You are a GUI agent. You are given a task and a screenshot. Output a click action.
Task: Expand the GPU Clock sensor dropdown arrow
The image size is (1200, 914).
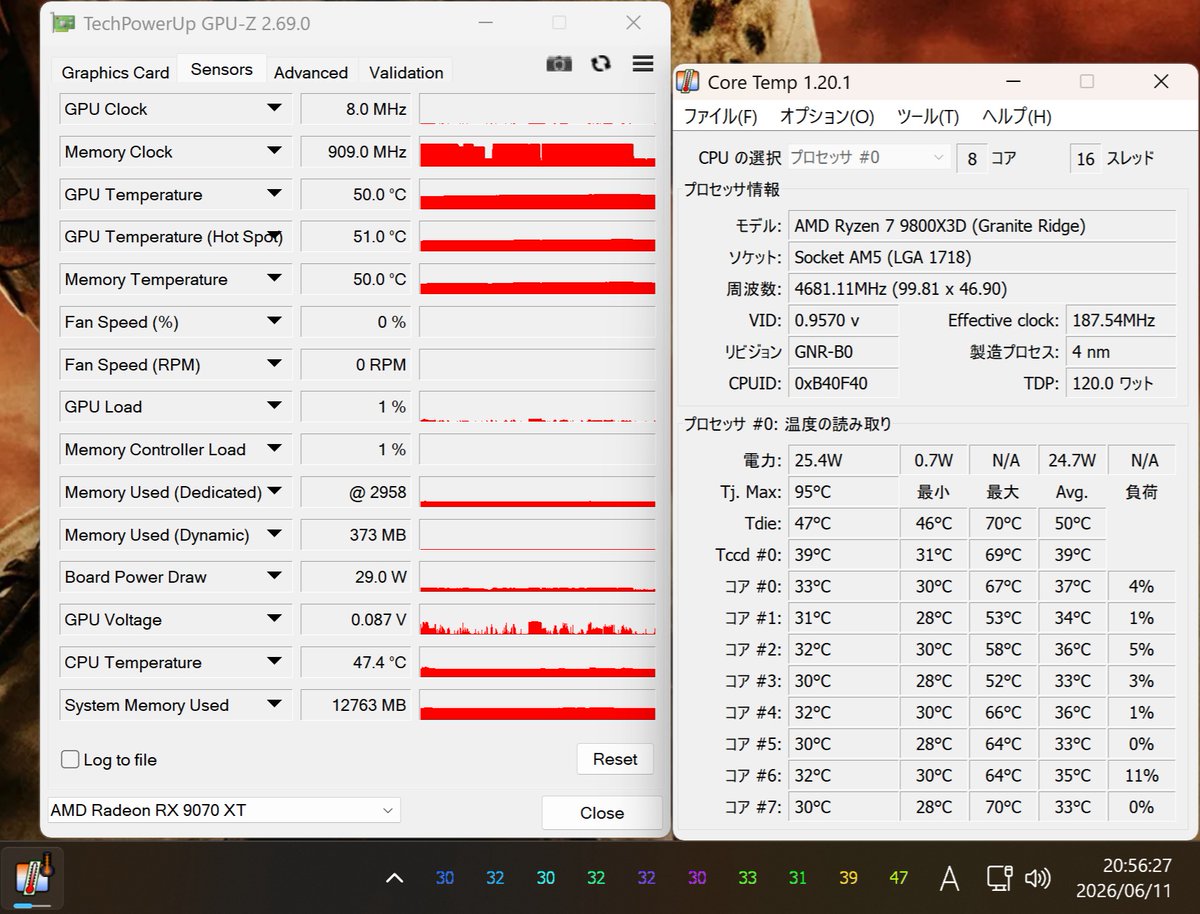(x=274, y=108)
